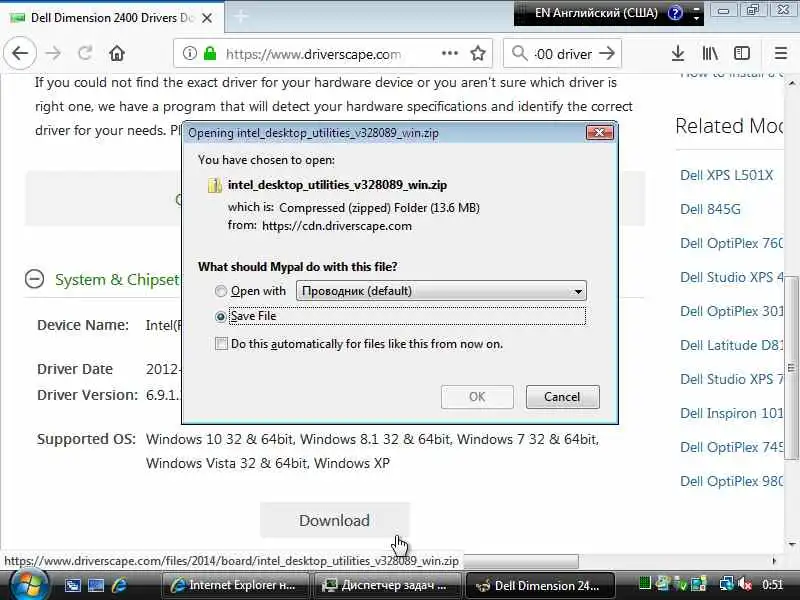Open the Проводник (default) application dropdown
Viewport: 800px width, 600px height.
pos(441,291)
